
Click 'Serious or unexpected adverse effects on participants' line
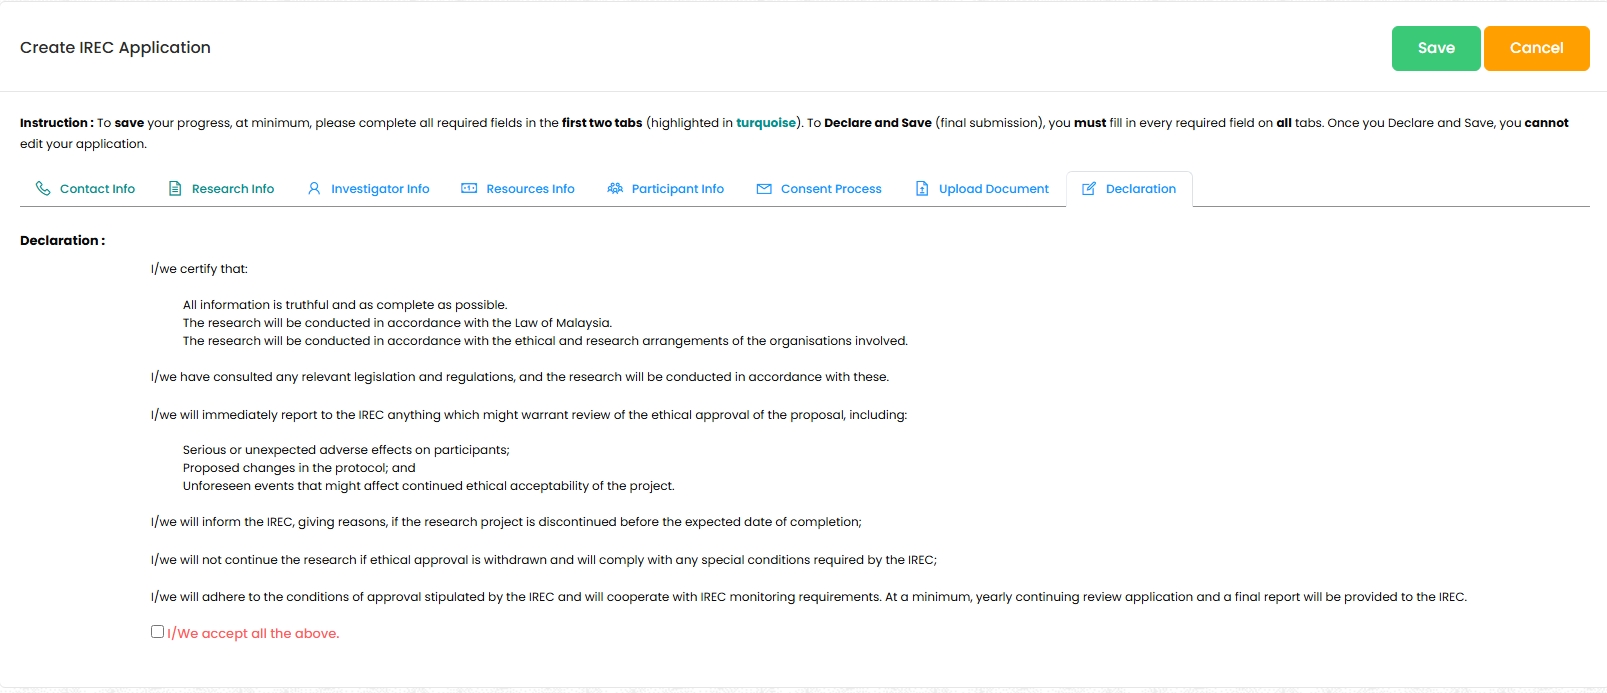tap(346, 449)
